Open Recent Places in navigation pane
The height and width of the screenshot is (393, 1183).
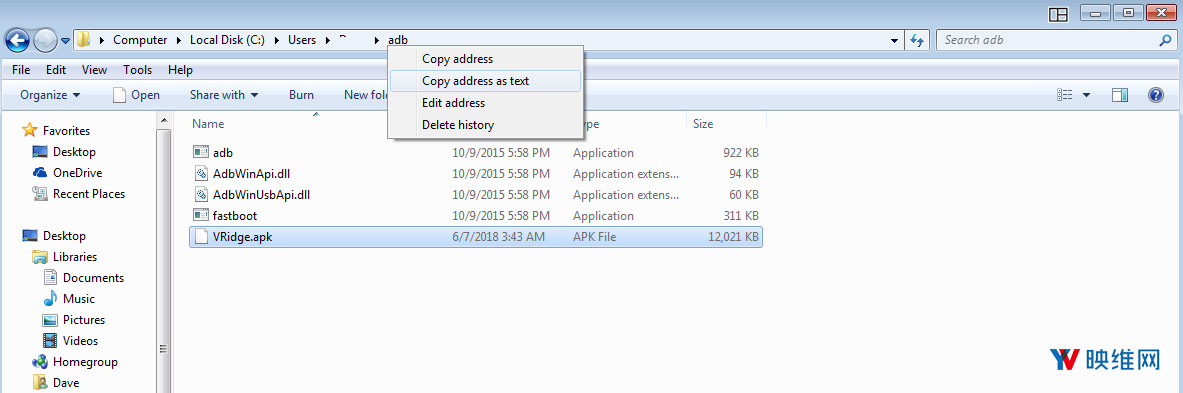(88, 194)
